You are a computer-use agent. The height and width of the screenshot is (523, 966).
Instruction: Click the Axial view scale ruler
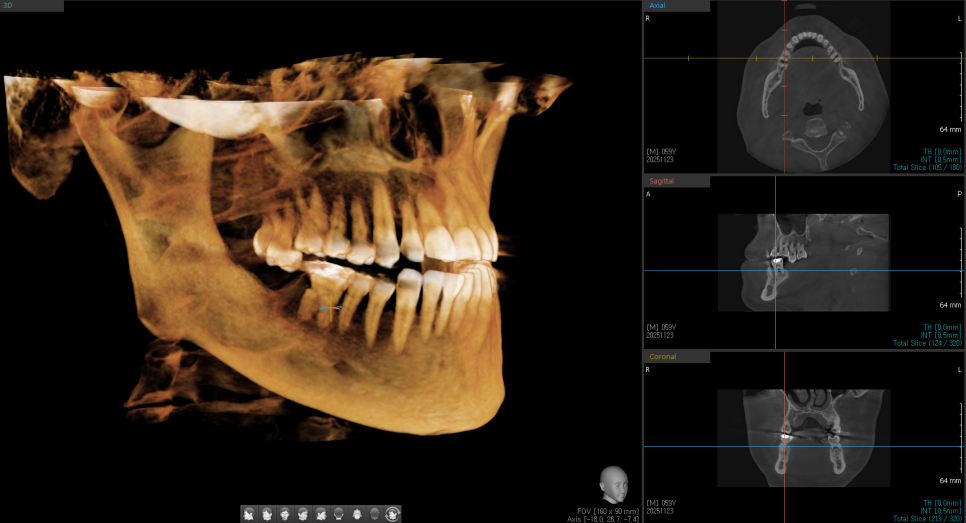(x=950, y=129)
